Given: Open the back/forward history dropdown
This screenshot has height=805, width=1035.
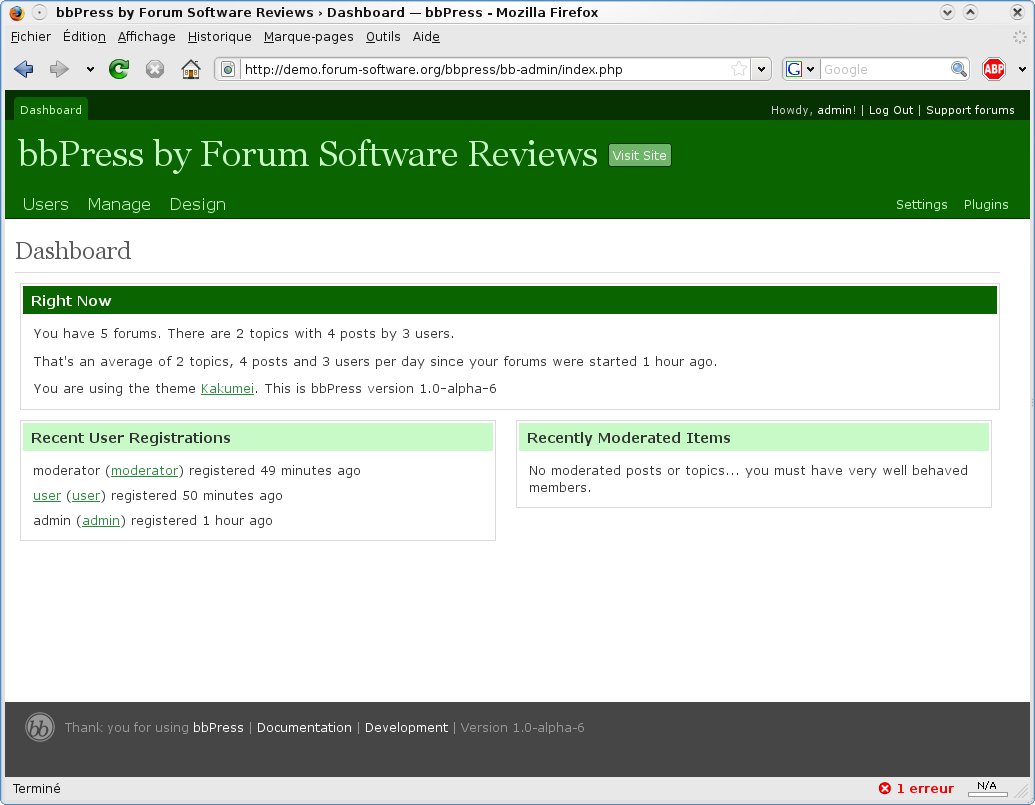Looking at the screenshot, I should [x=90, y=69].
